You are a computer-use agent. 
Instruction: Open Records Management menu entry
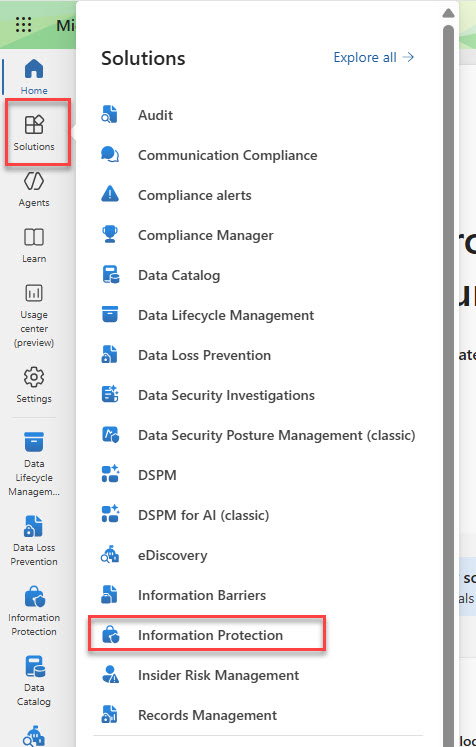(207, 716)
